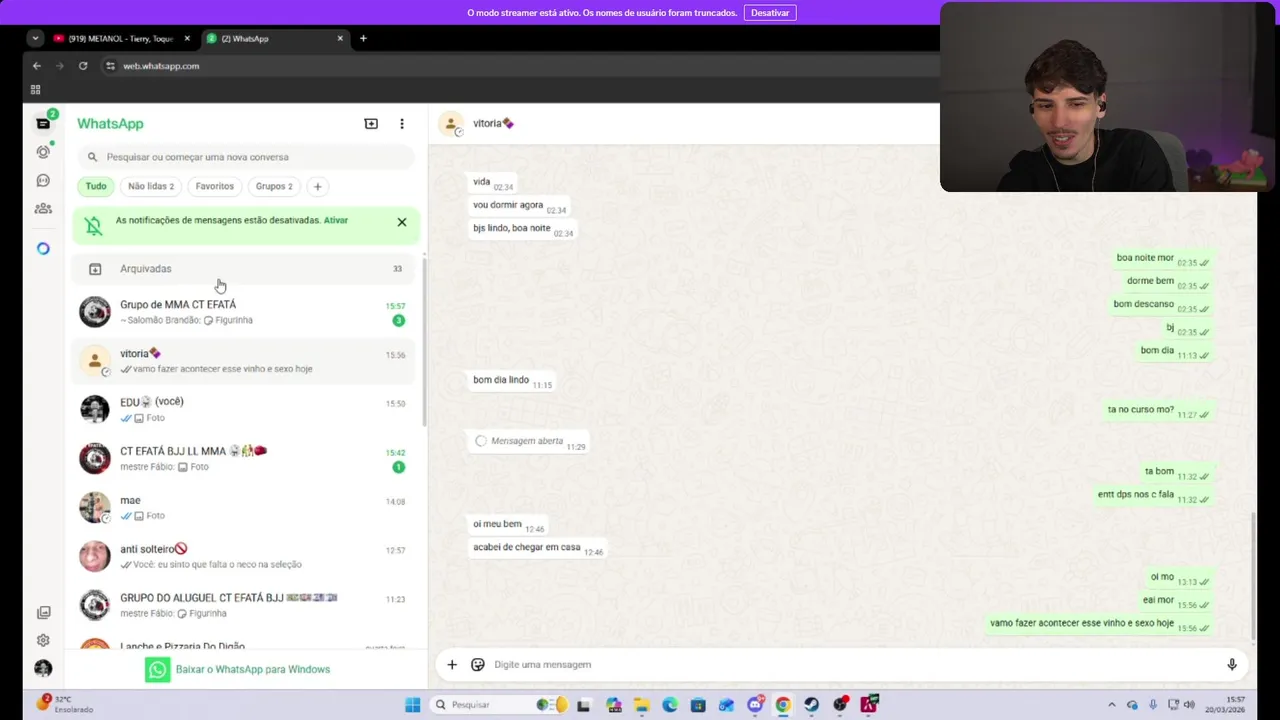The image size is (1280, 720).
Task: Open the tab search dropdown arrow
Action: pyautogui.click(x=35, y=38)
